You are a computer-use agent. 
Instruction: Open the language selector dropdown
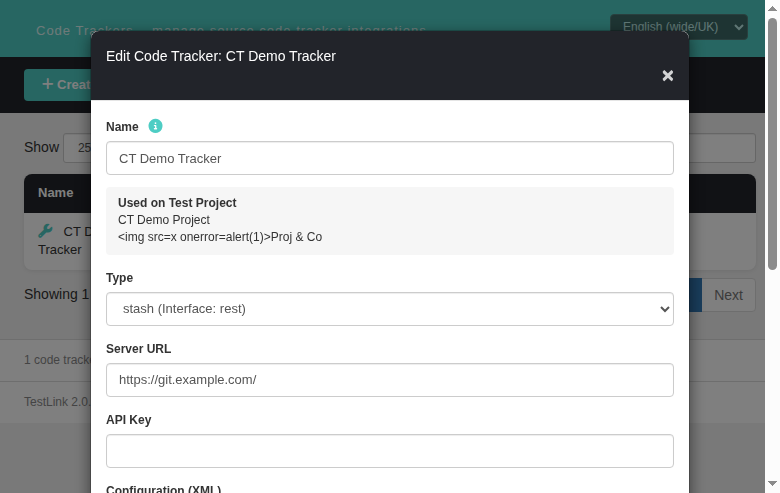(x=679, y=27)
